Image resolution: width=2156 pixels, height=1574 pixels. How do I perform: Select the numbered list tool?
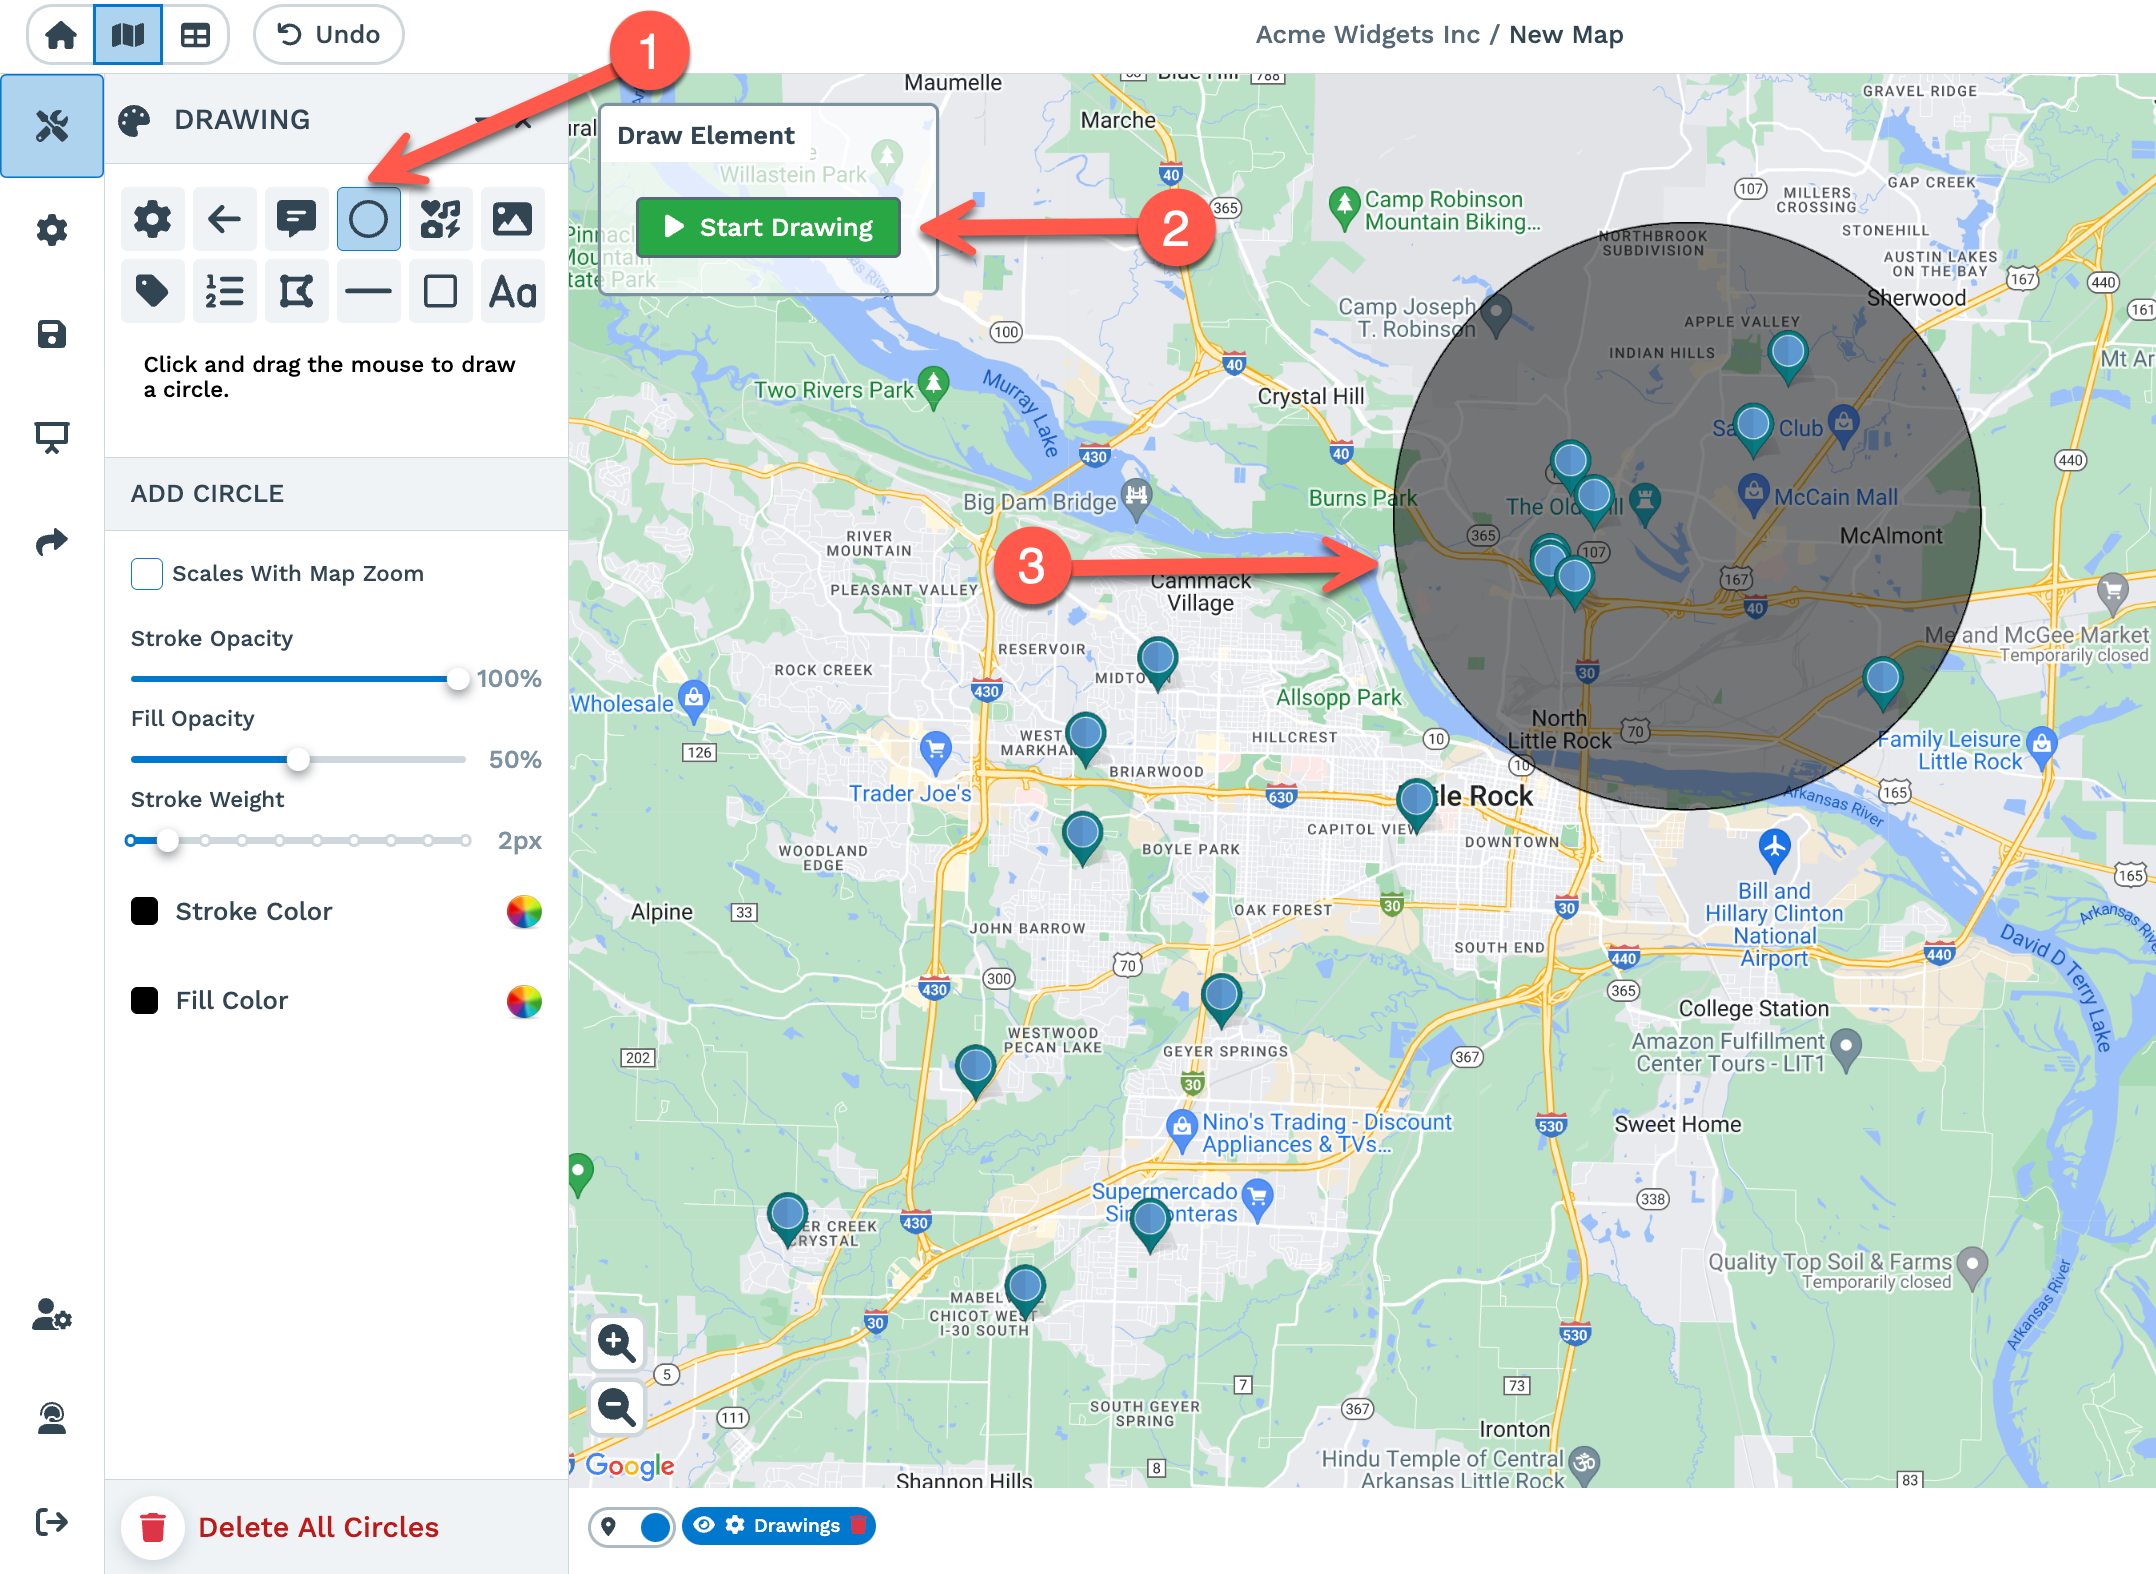pyautogui.click(x=224, y=292)
